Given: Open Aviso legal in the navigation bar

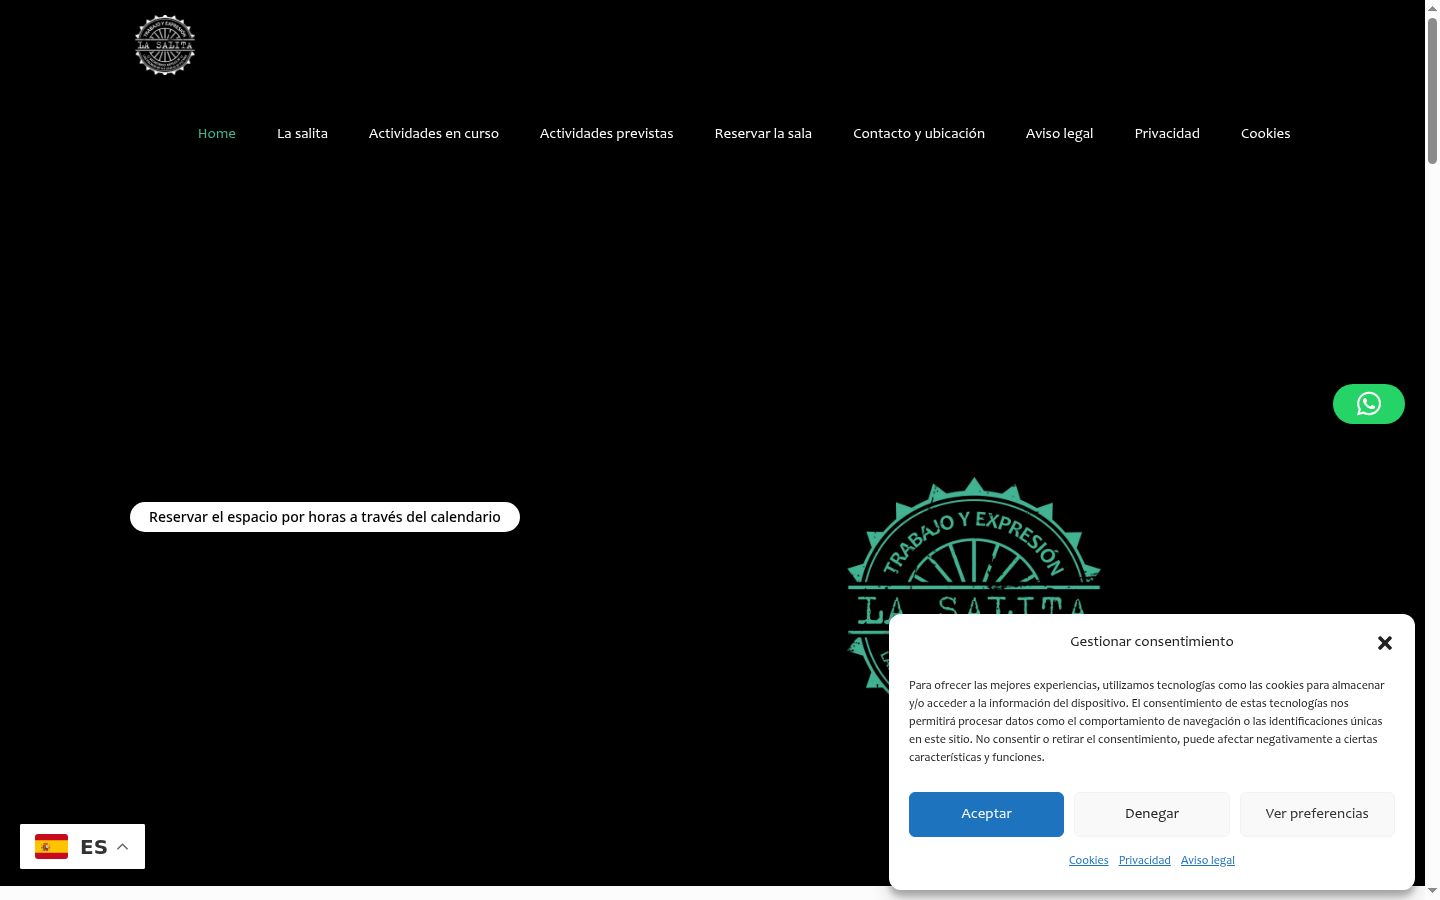Looking at the screenshot, I should pos(1059,133).
